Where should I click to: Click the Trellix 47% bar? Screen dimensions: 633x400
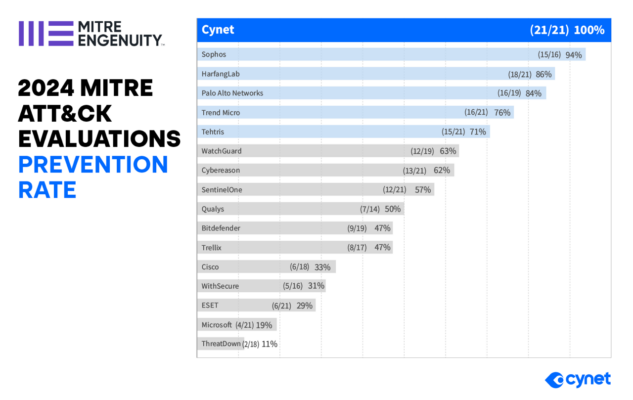(295, 247)
